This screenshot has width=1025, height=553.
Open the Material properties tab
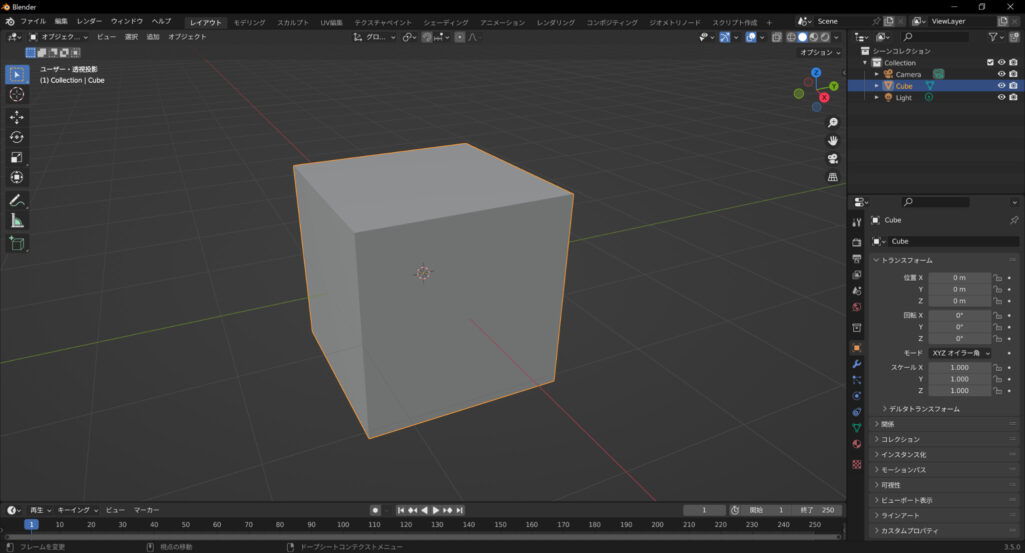click(x=857, y=444)
